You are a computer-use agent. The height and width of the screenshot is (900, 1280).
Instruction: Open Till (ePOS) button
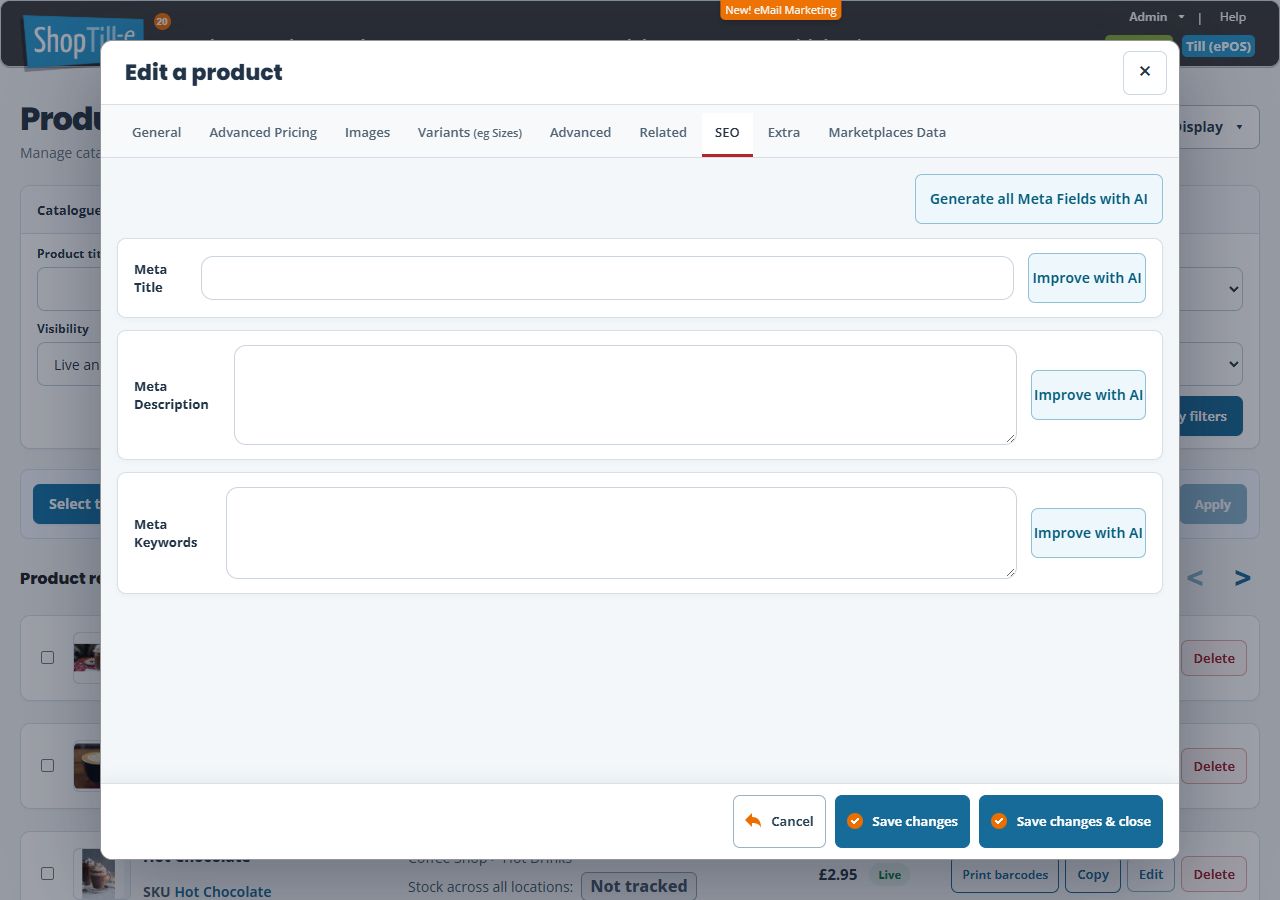pyautogui.click(x=1218, y=46)
